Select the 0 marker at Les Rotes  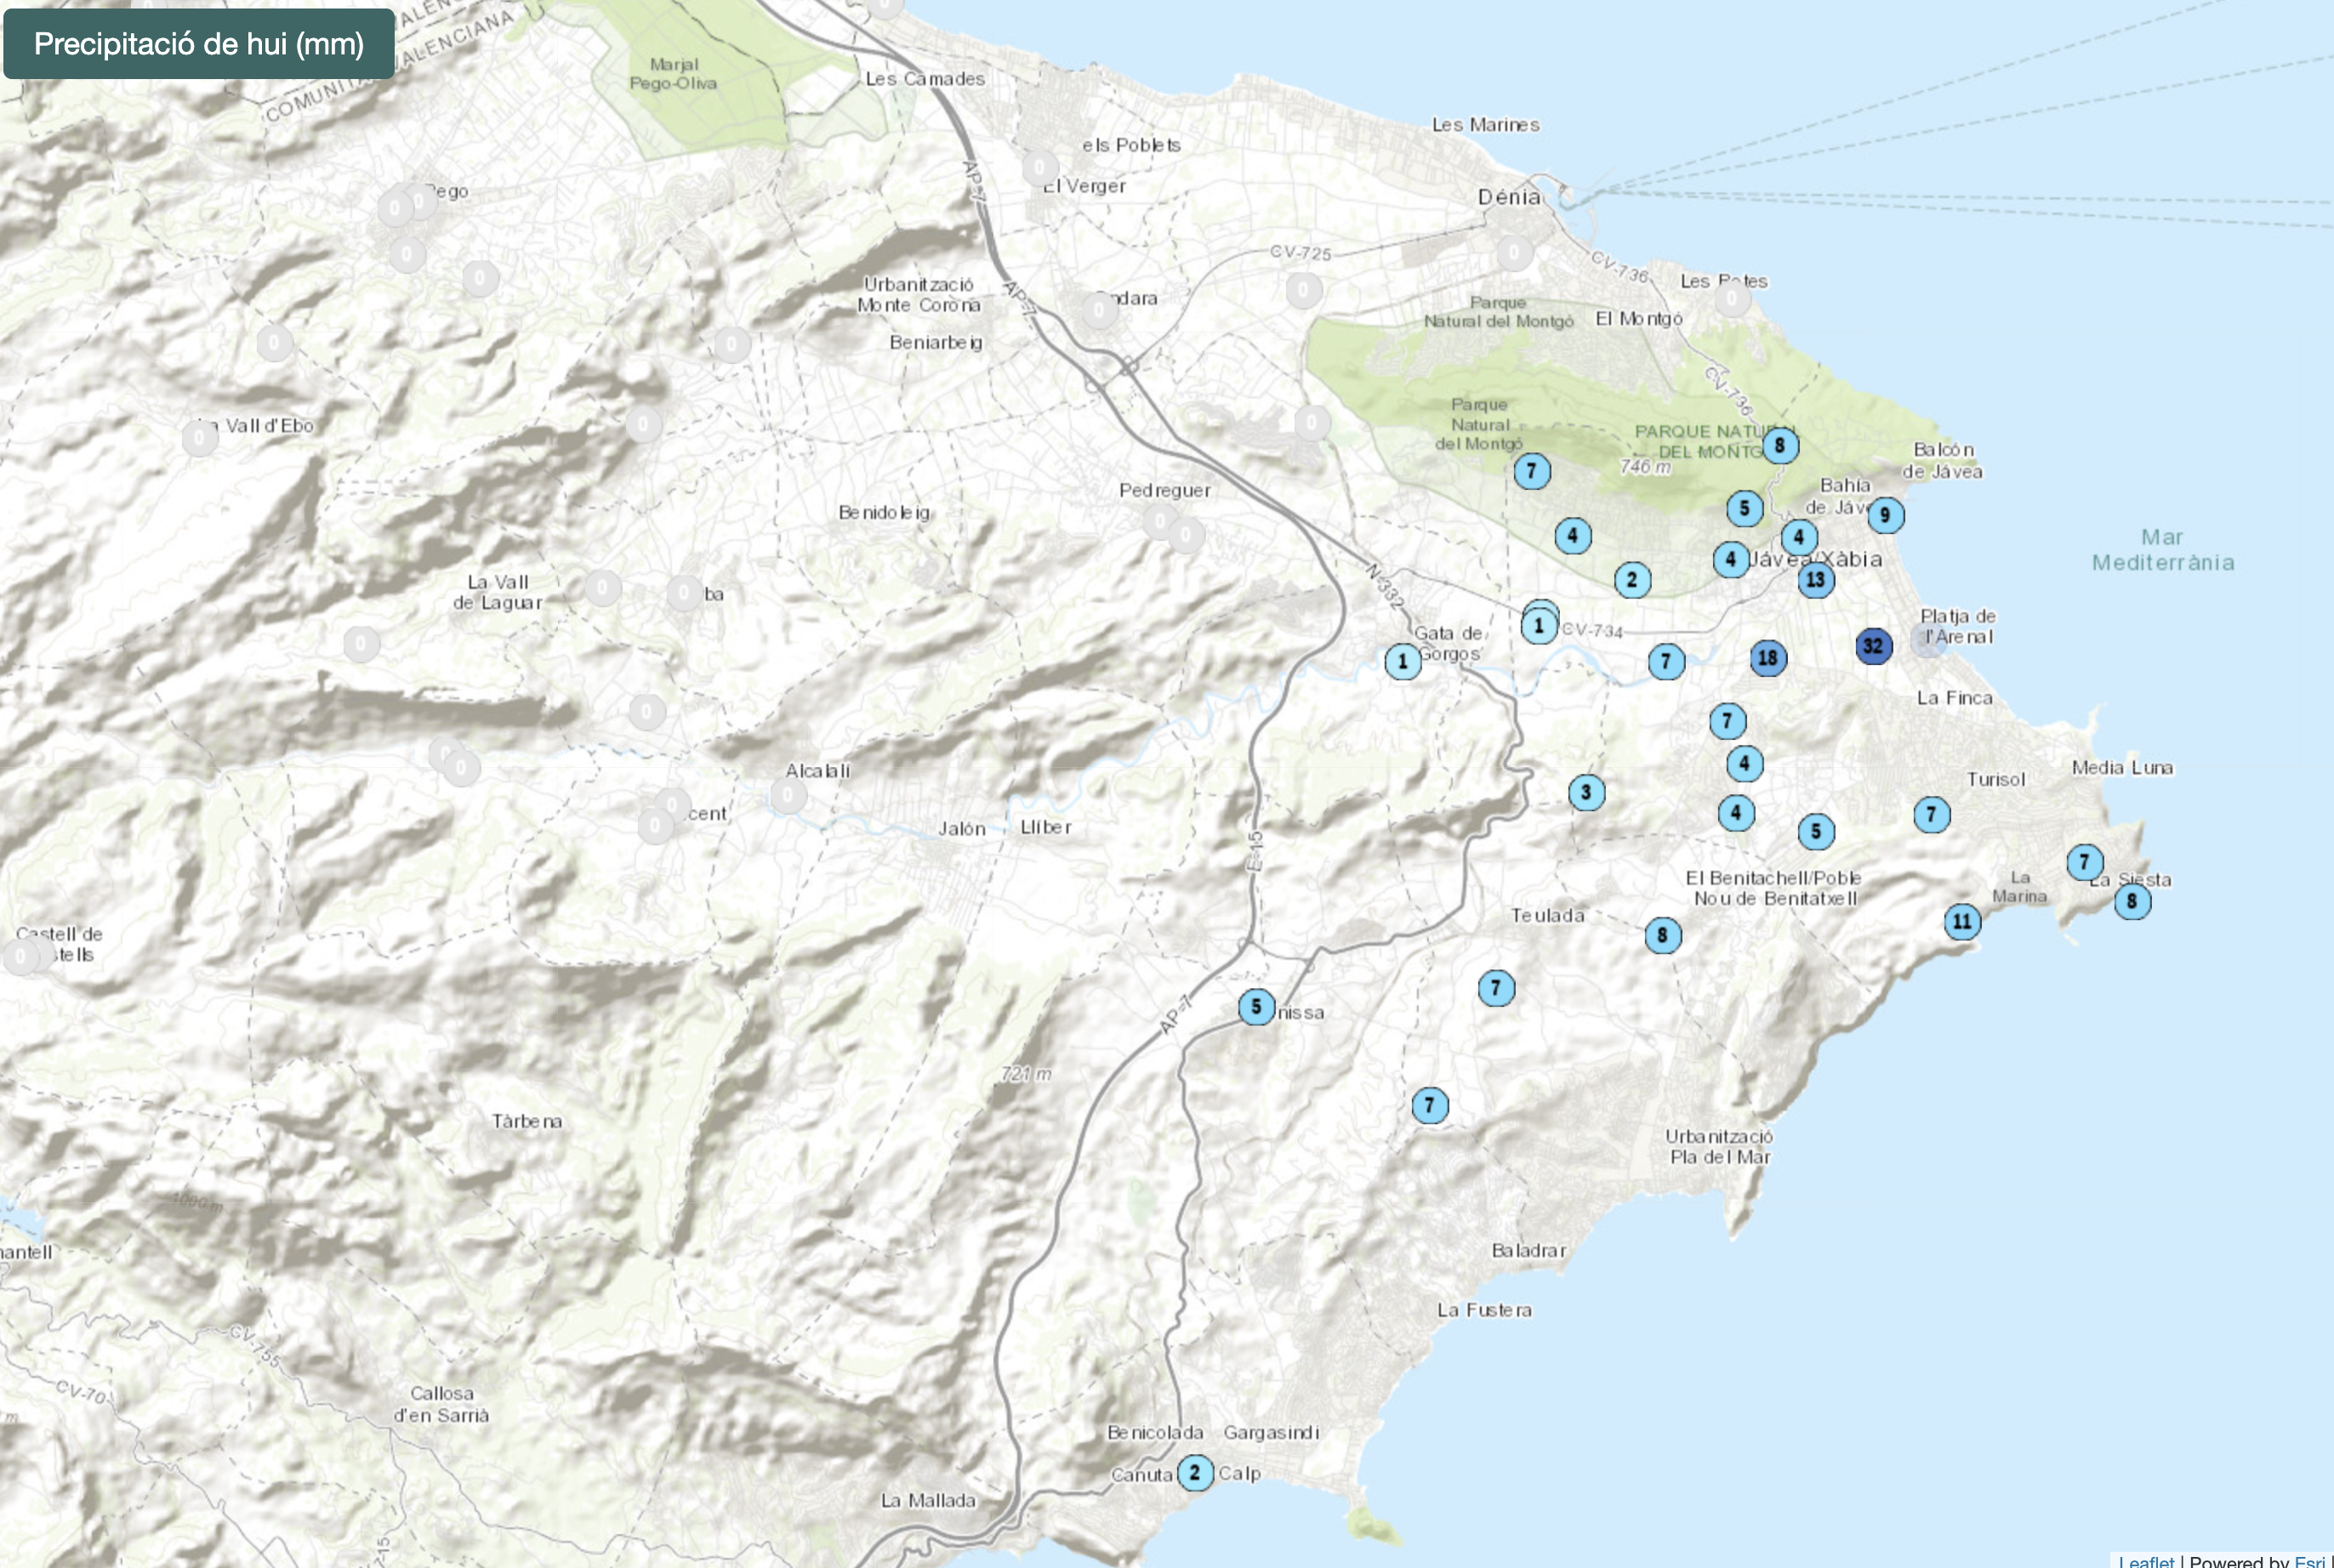1732,298
